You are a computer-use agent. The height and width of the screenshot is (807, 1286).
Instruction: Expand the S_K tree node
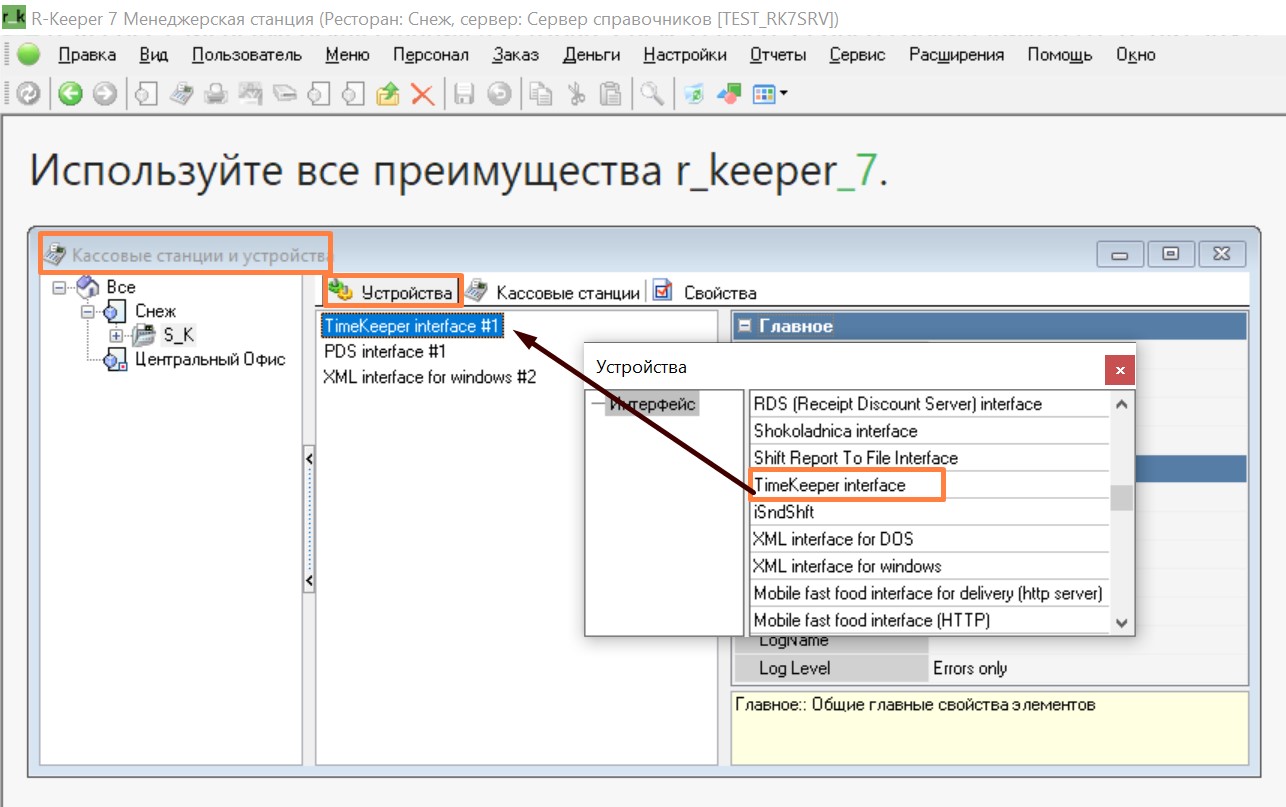[116, 335]
